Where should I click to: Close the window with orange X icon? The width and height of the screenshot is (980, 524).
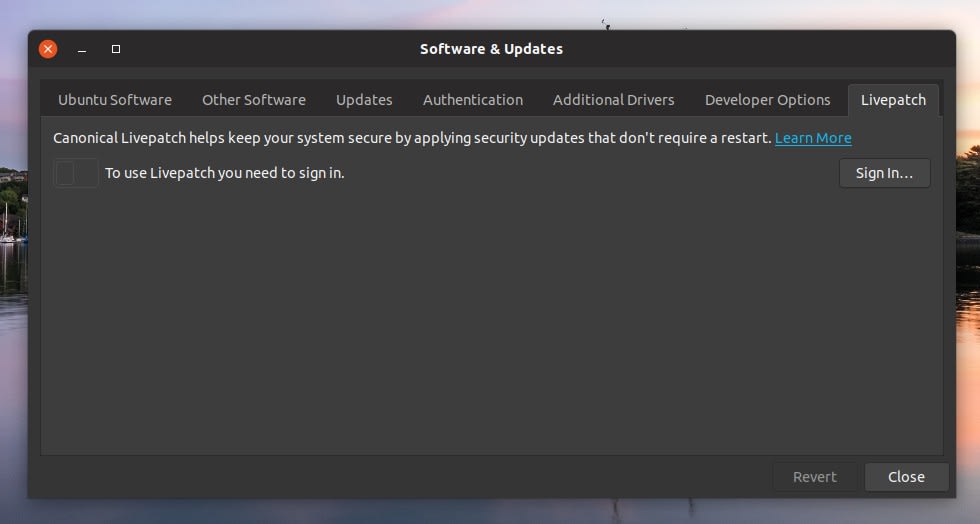coord(48,49)
